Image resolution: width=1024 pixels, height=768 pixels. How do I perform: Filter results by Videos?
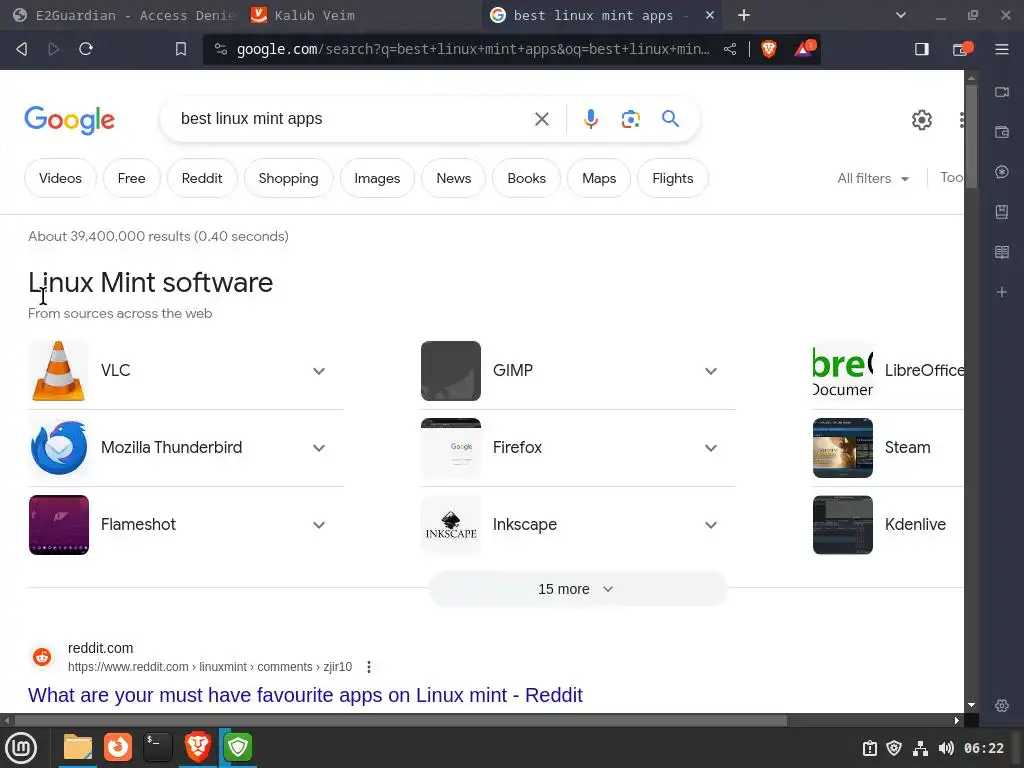[x=60, y=178]
